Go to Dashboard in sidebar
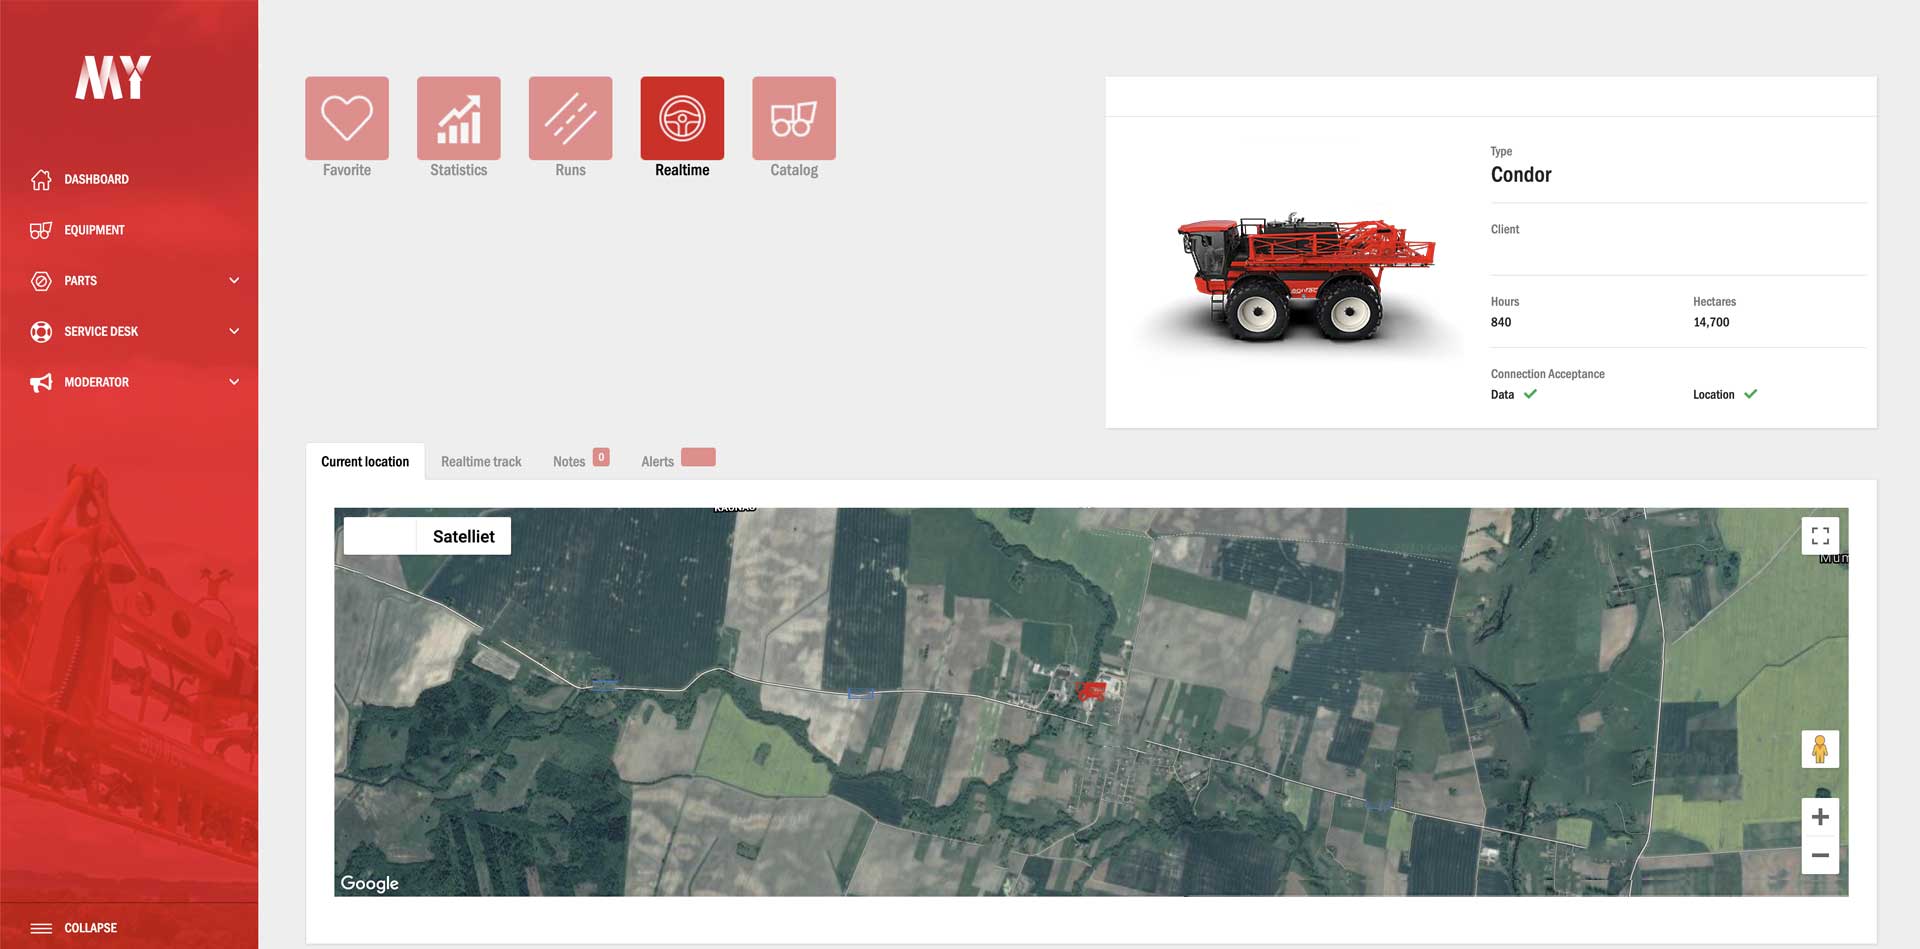Viewport: 1920px width, 949px height. click(x=96, y=180)
